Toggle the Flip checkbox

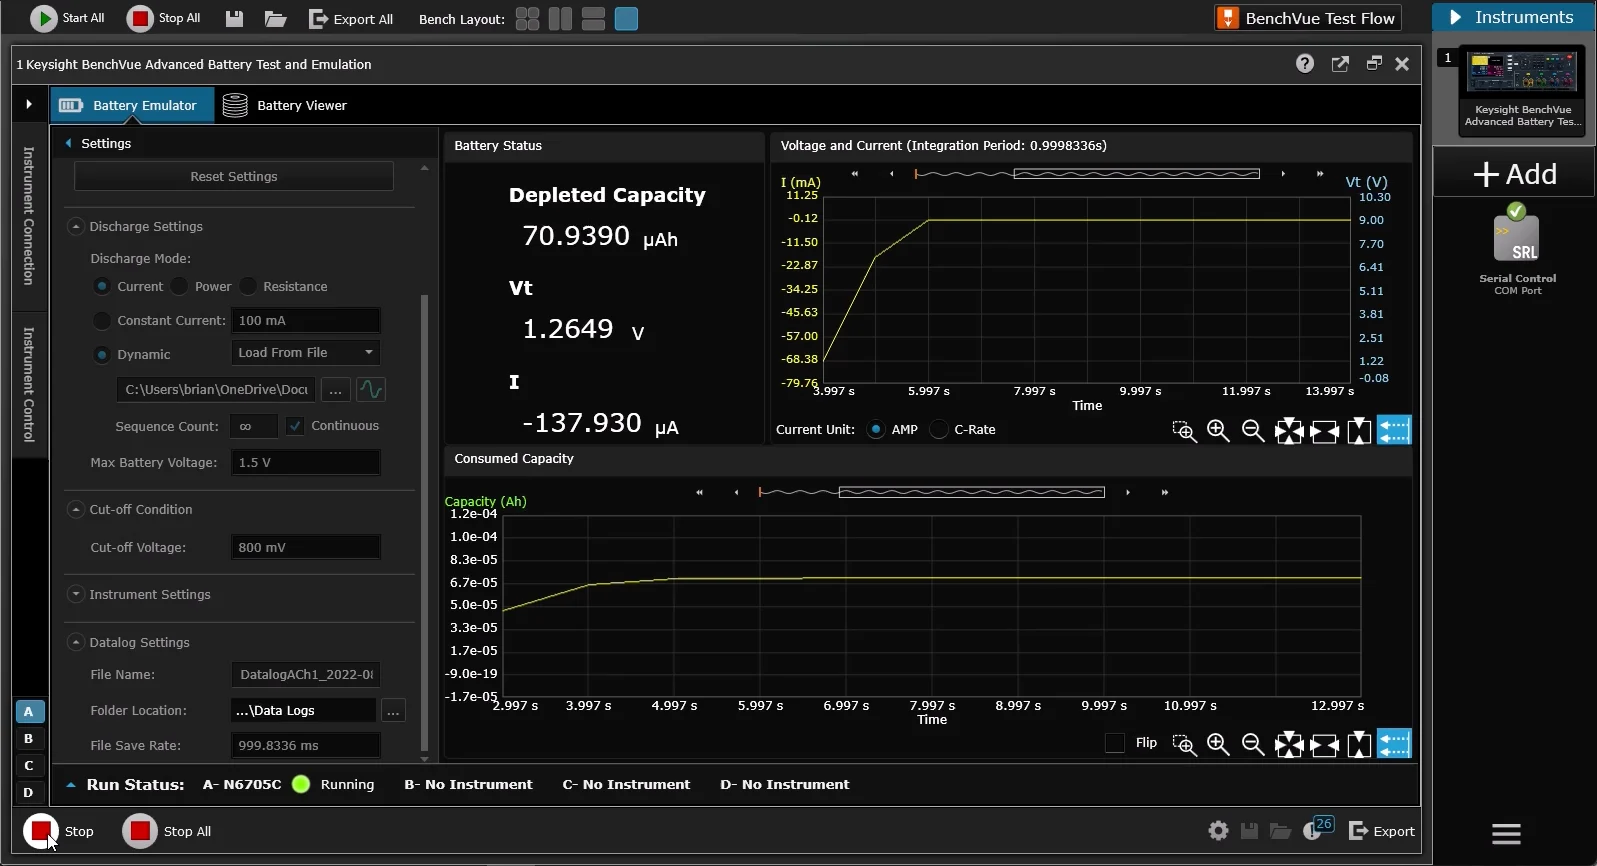1115,743
